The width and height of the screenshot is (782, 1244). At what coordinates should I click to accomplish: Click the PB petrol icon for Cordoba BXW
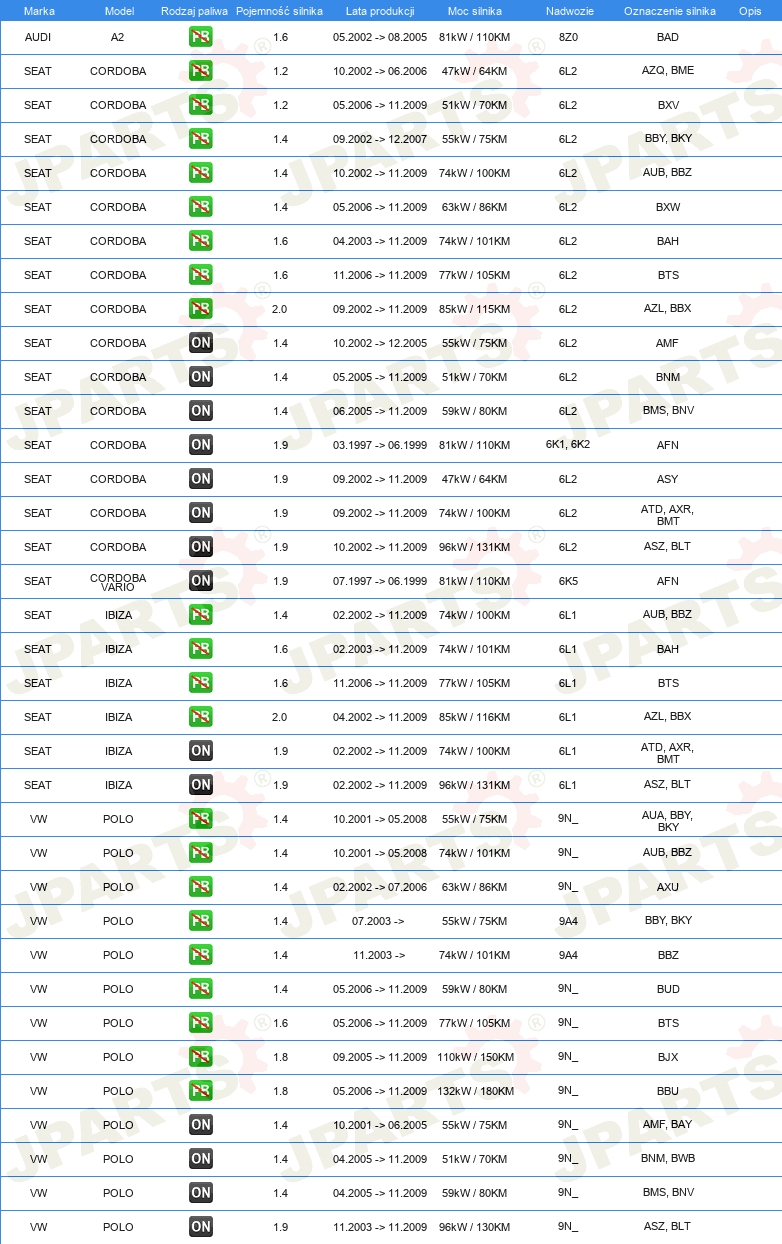pyautogui.click(x=201, y=207)
